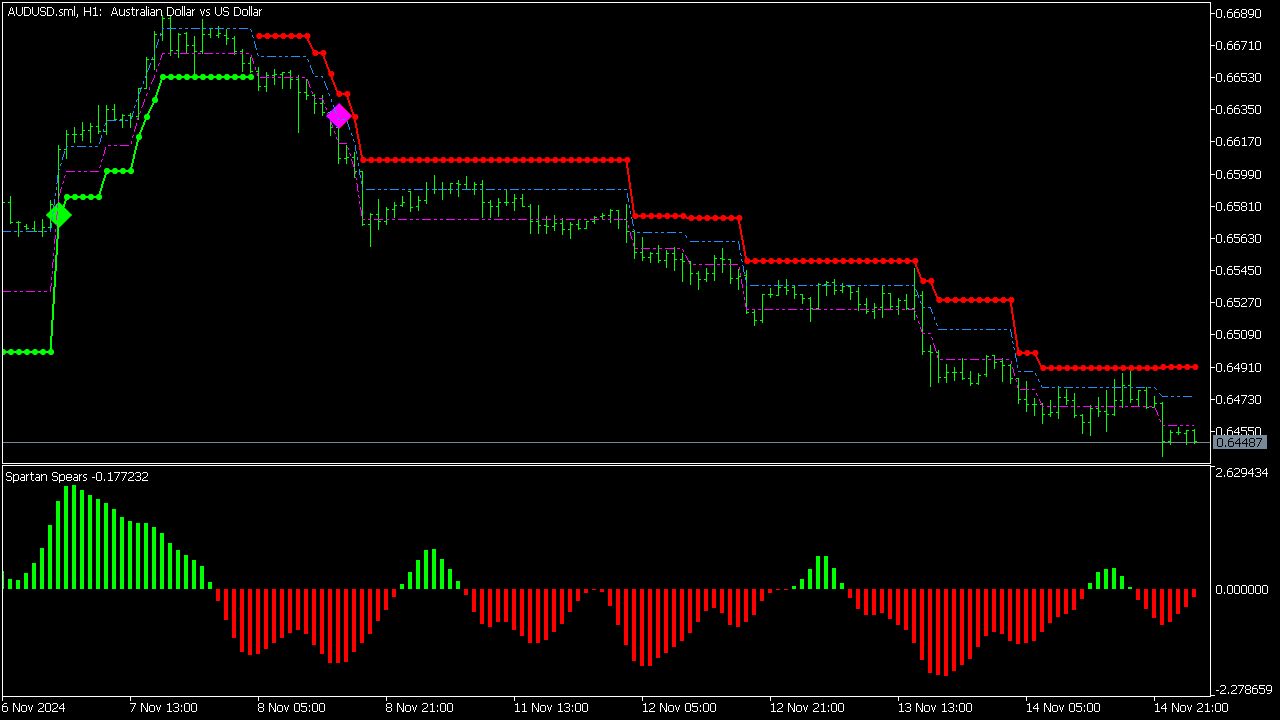Image resolution: width=1280 pixels, height=720 pixels.
Task: Click the 8 Nov 21:00 time label
Action: [x=420, y=708]
